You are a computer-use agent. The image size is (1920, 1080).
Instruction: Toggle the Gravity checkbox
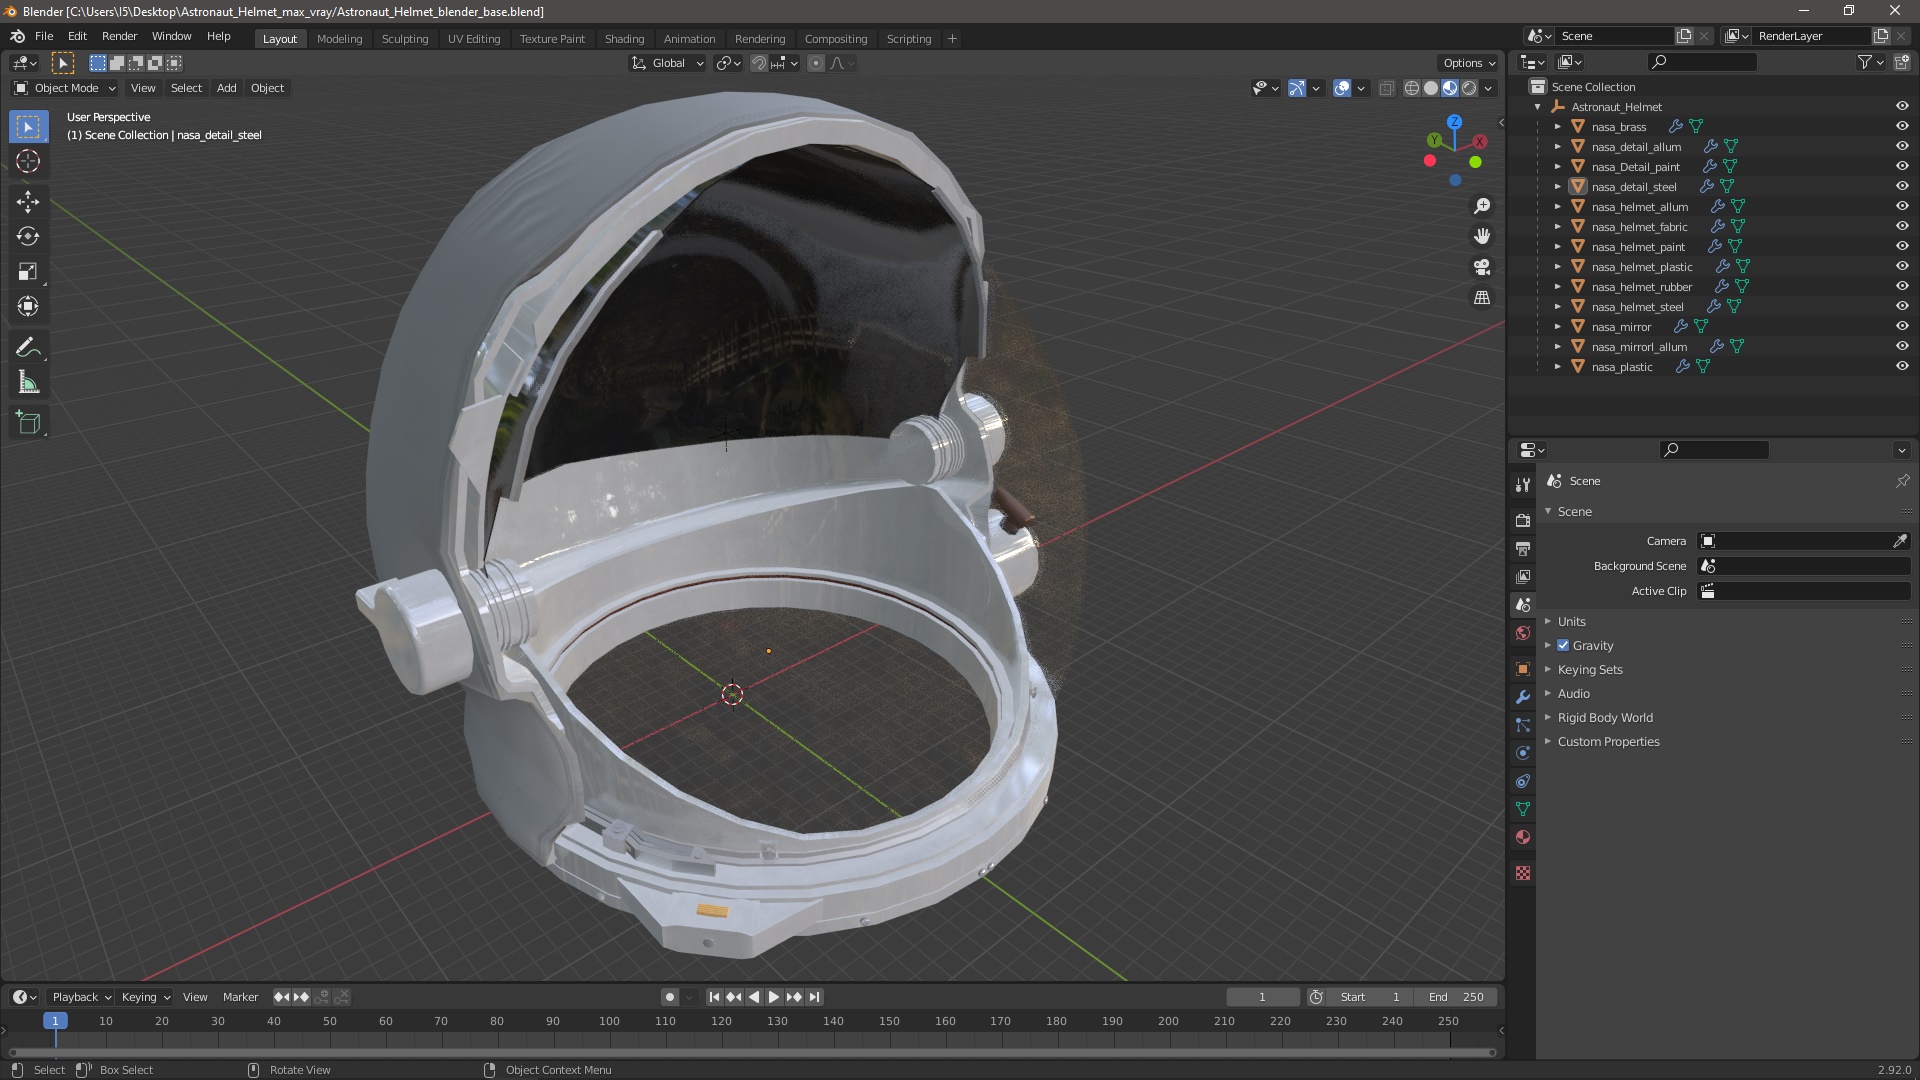click(1563, 645)
